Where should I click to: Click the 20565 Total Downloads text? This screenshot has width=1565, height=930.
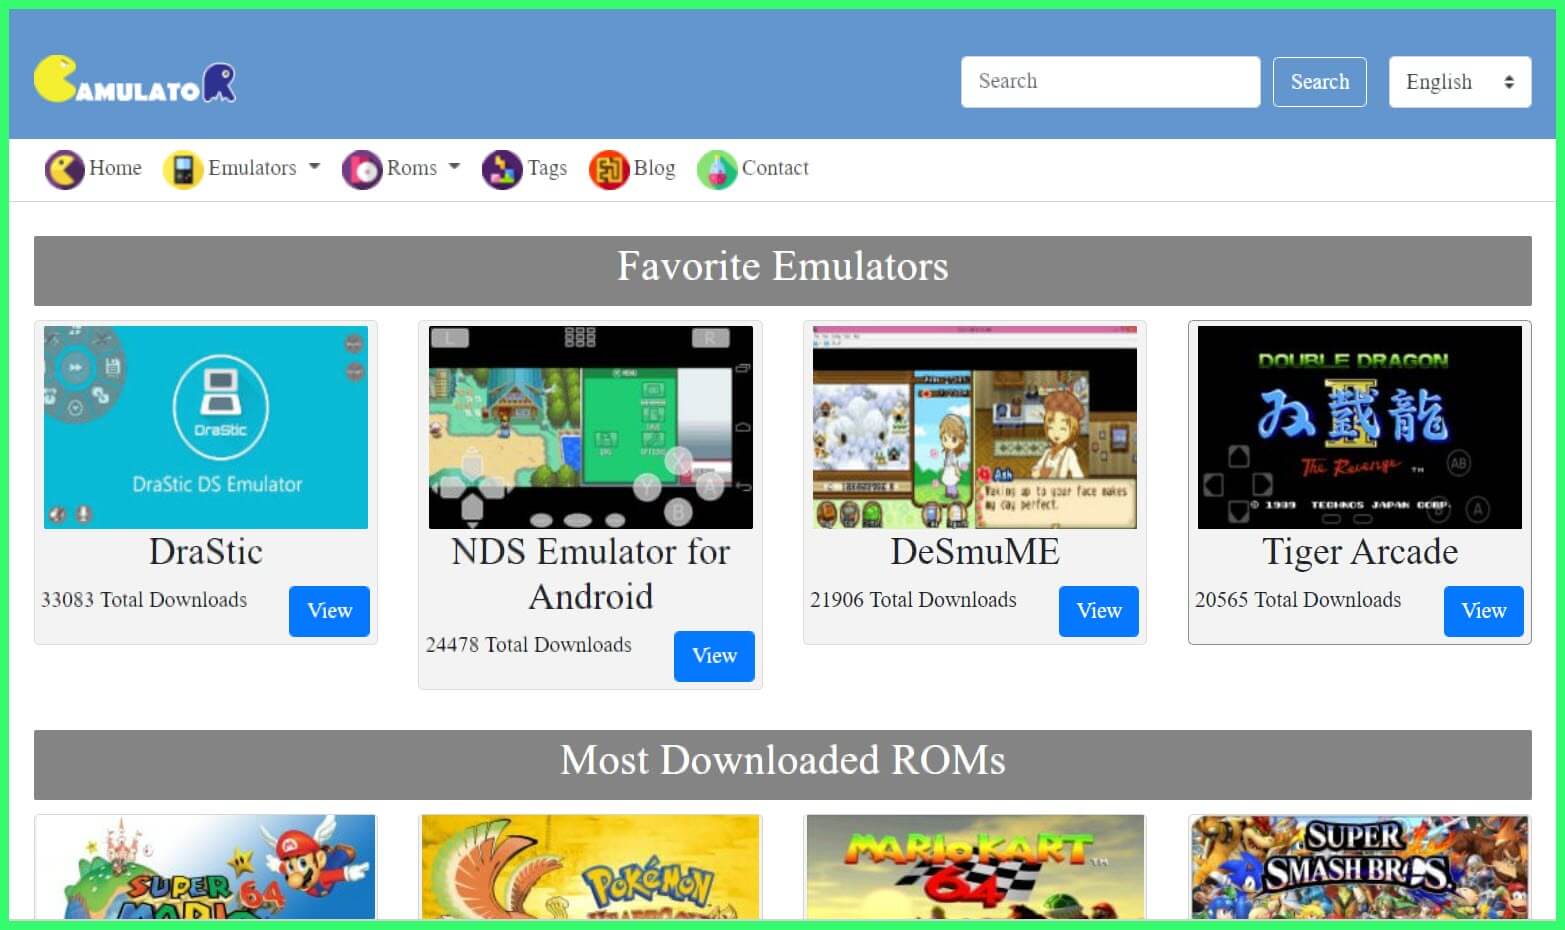click(x=1298, y=600)
